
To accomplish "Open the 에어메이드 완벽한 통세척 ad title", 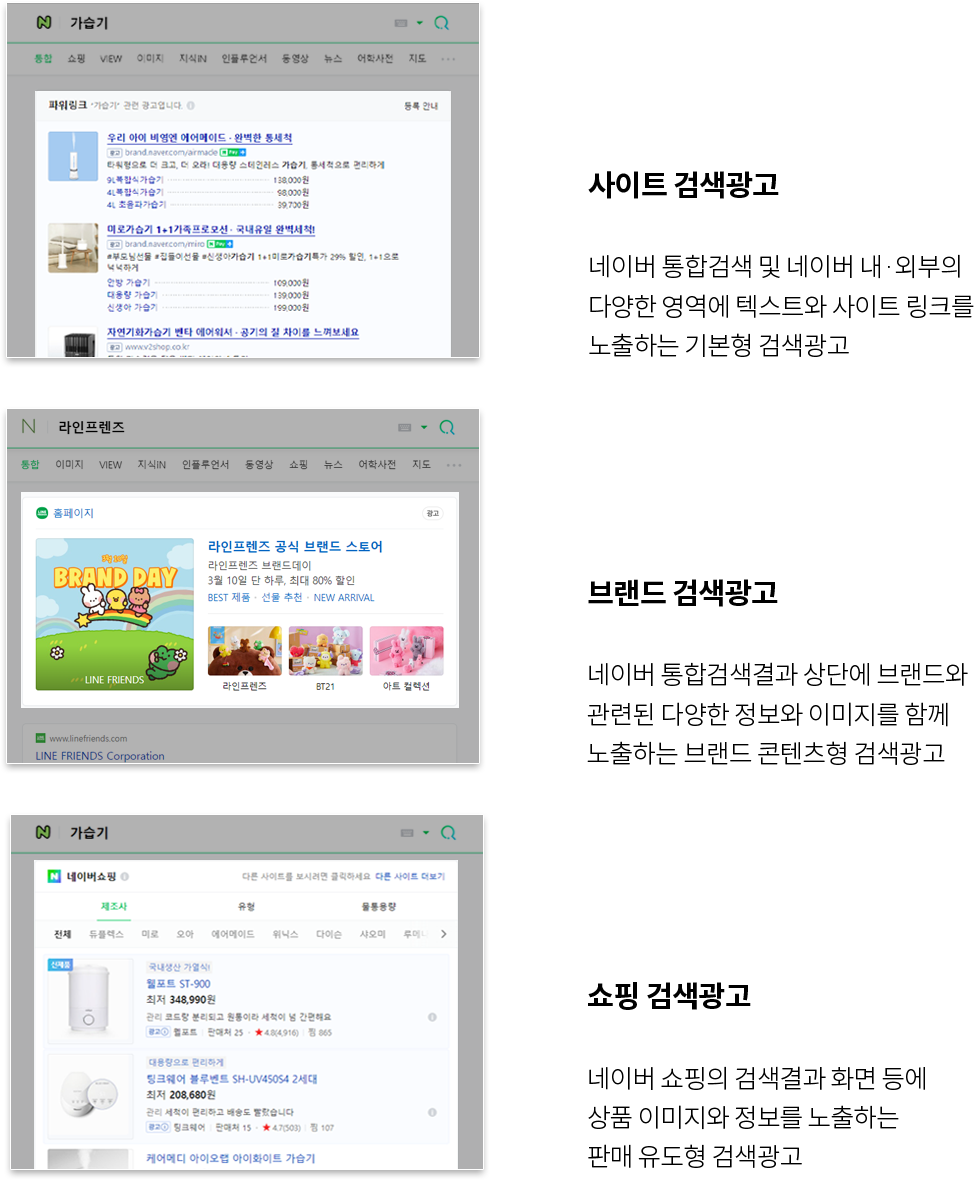I will point(199,138).
